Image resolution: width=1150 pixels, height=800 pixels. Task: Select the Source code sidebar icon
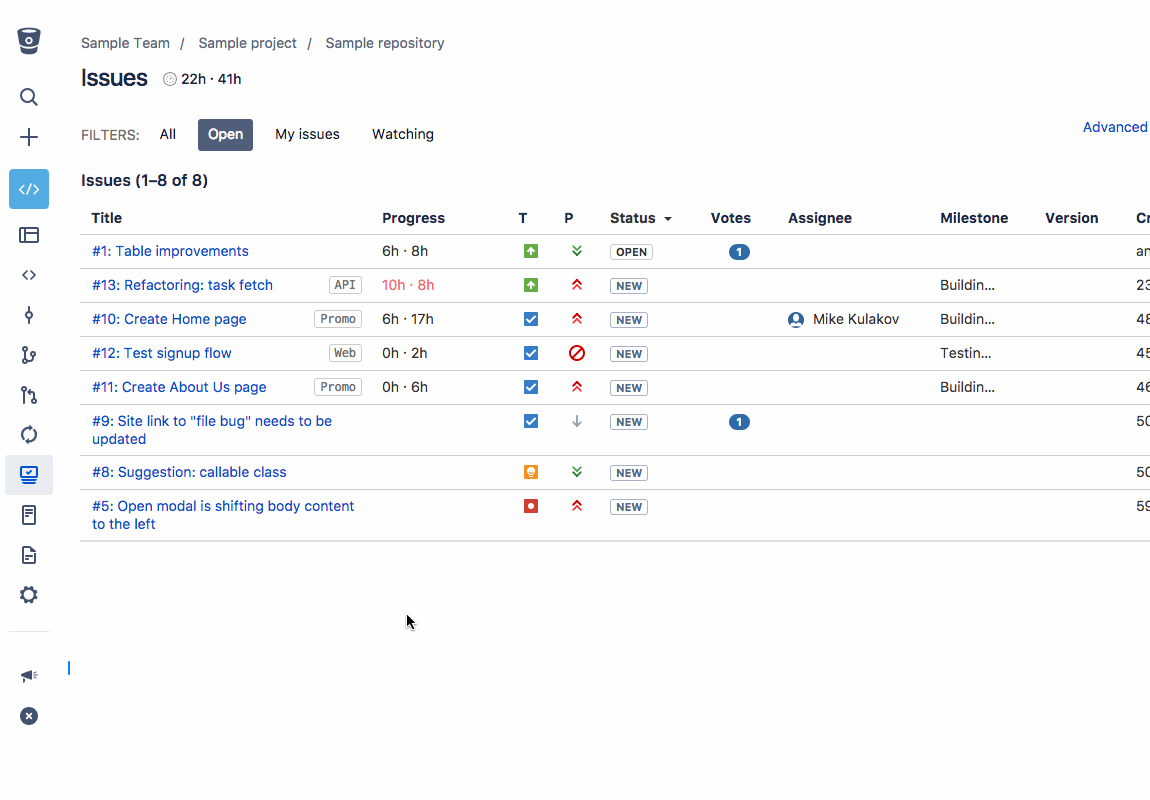coord(29,275)
